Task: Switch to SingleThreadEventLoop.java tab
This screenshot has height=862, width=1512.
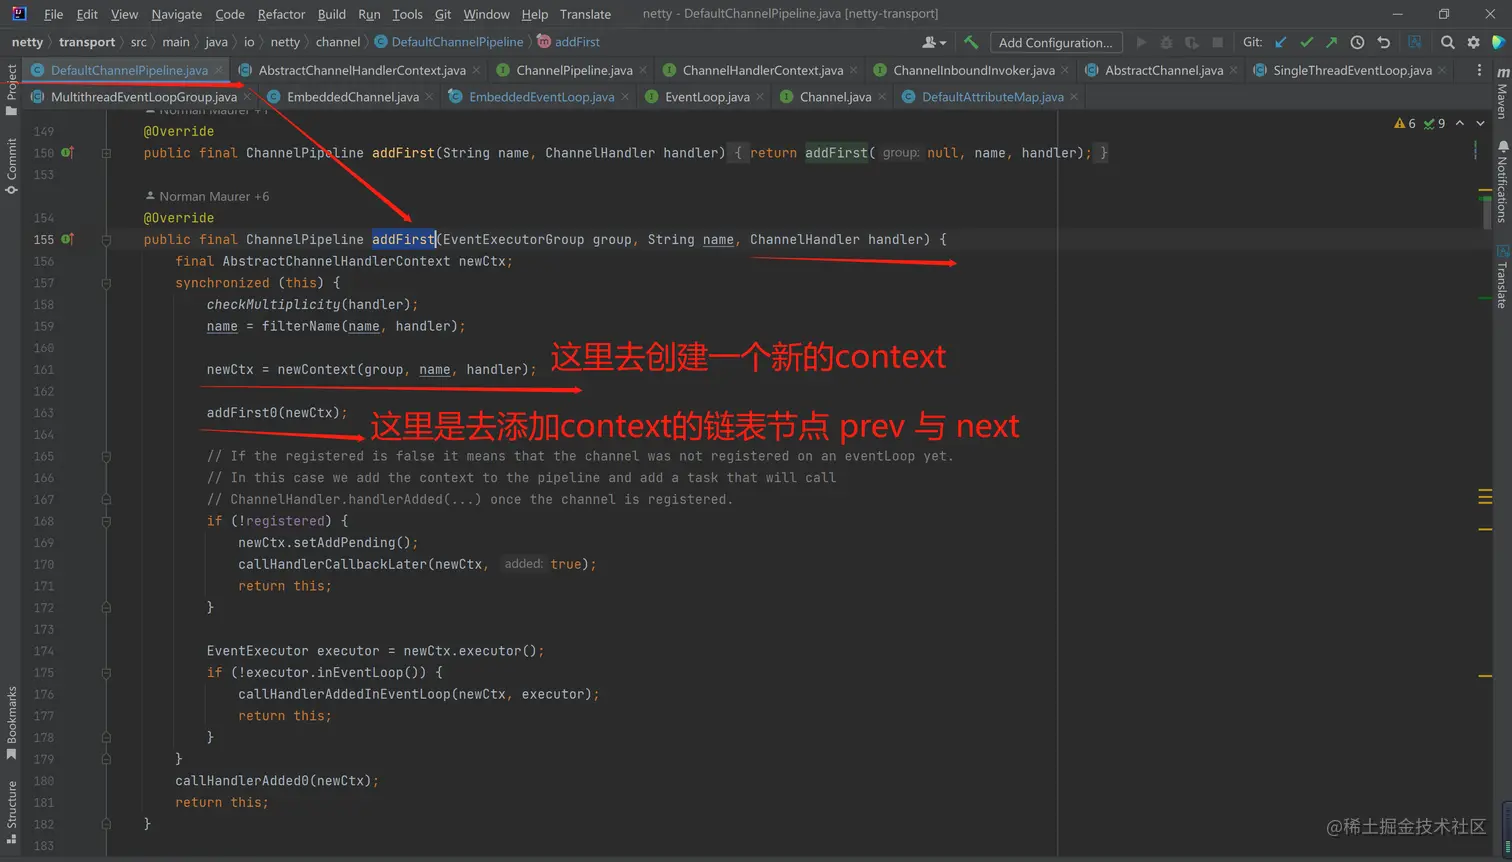Action: 1352,70
